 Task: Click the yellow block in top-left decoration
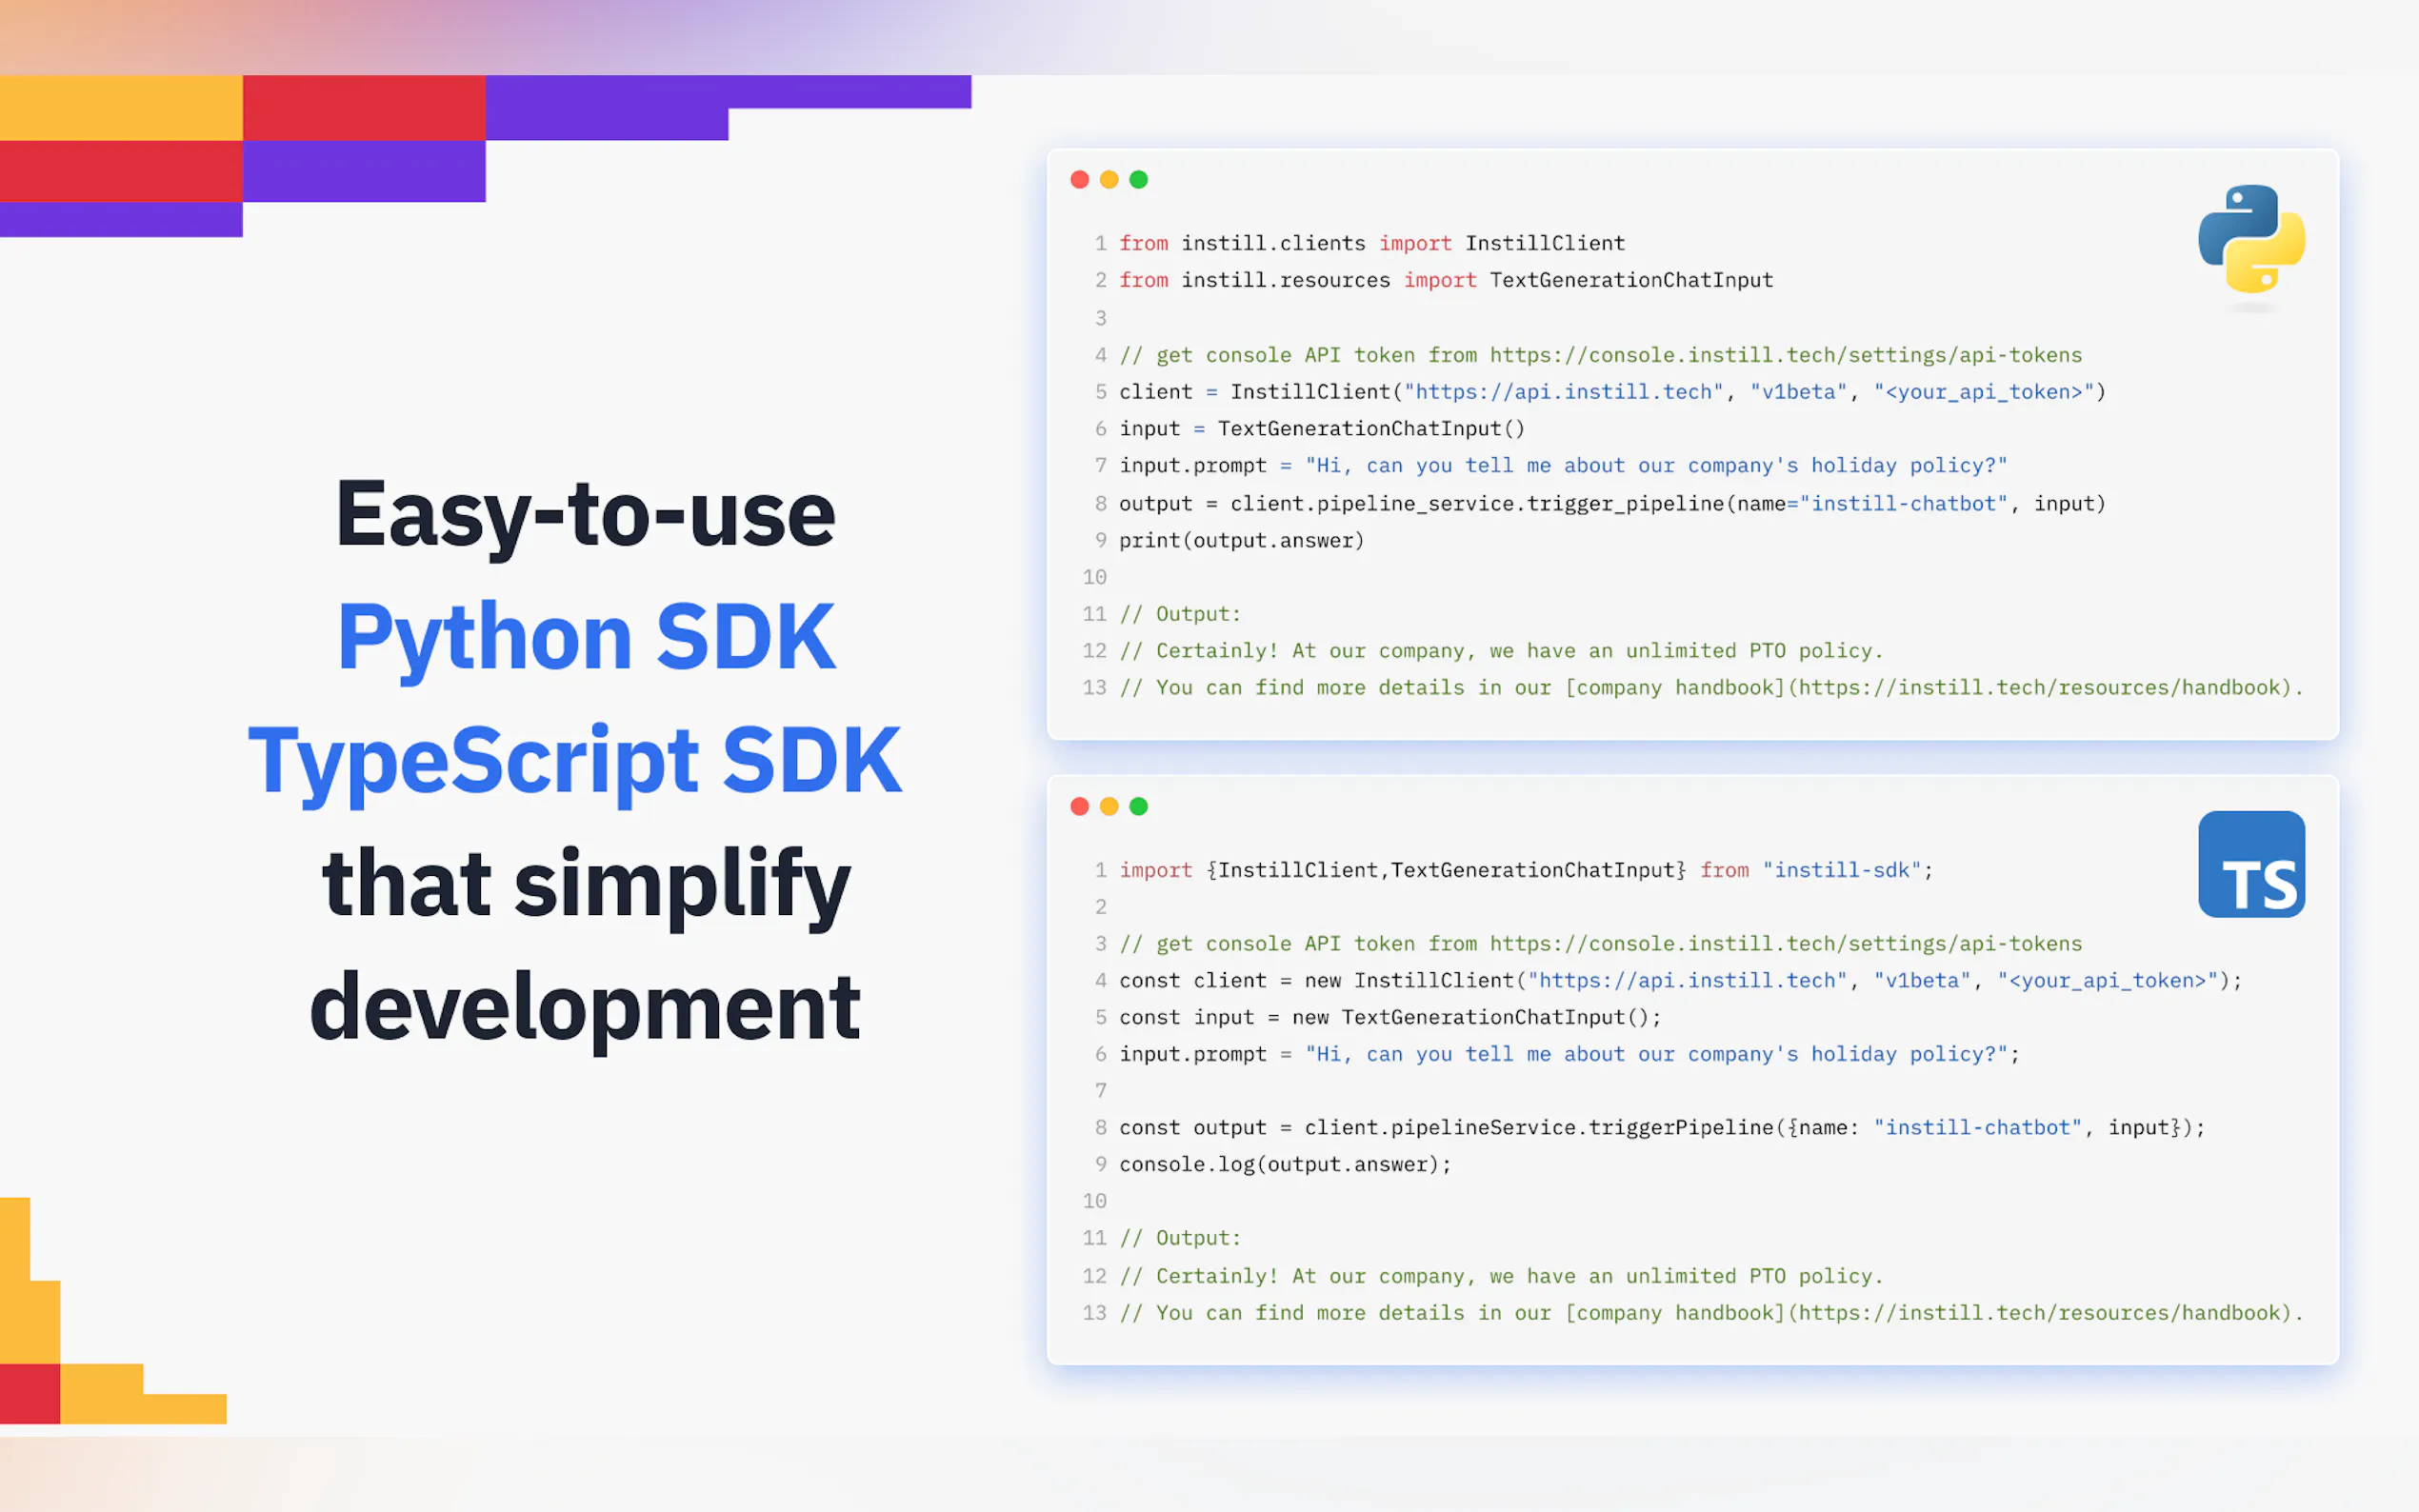pyautogui.click(x=121, y=108)
